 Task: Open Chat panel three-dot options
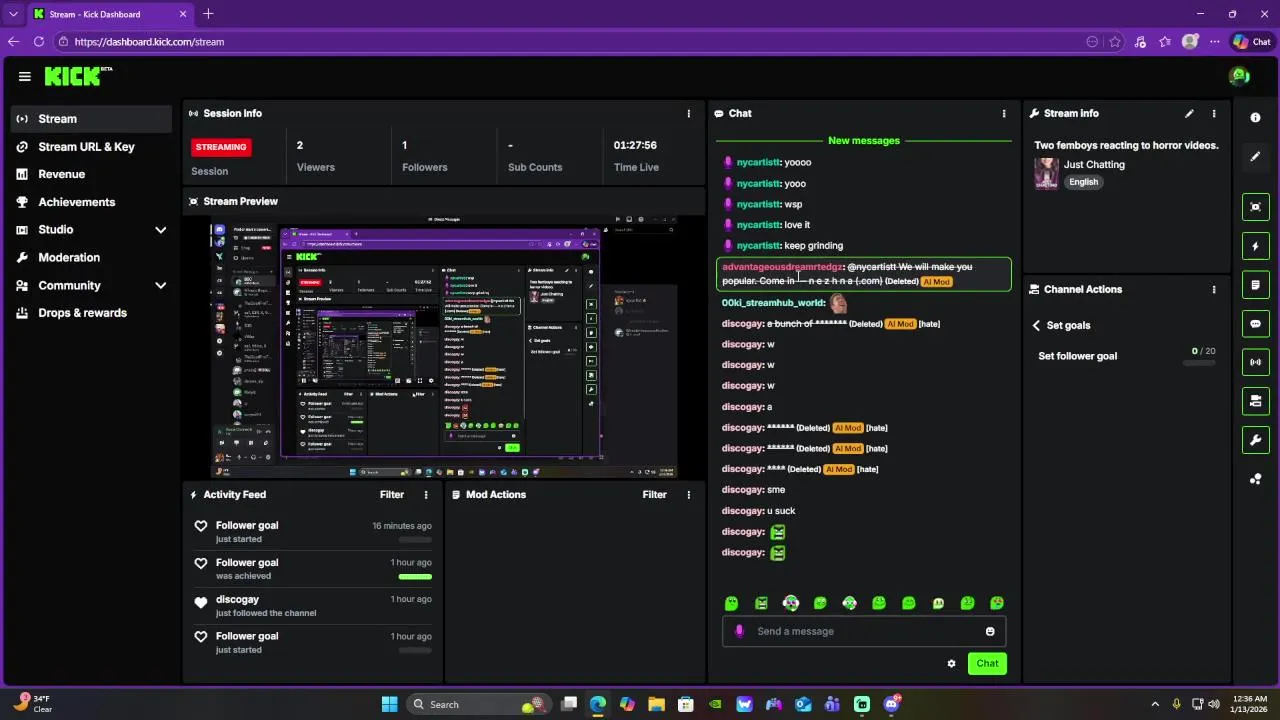[1004, 114]
